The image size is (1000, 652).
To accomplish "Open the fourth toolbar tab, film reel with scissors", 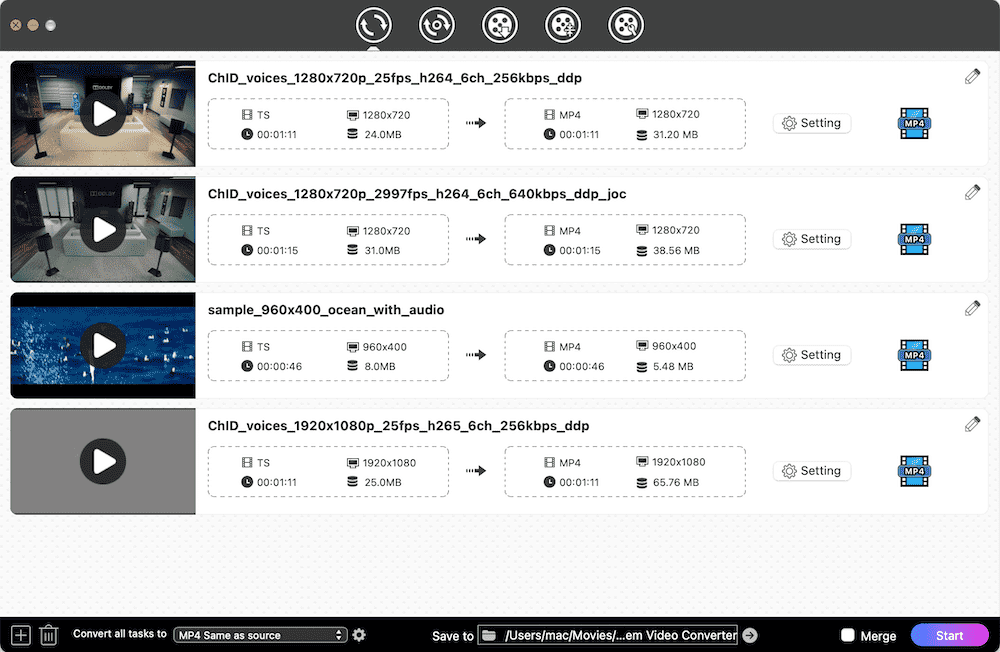I will [563, 26].
